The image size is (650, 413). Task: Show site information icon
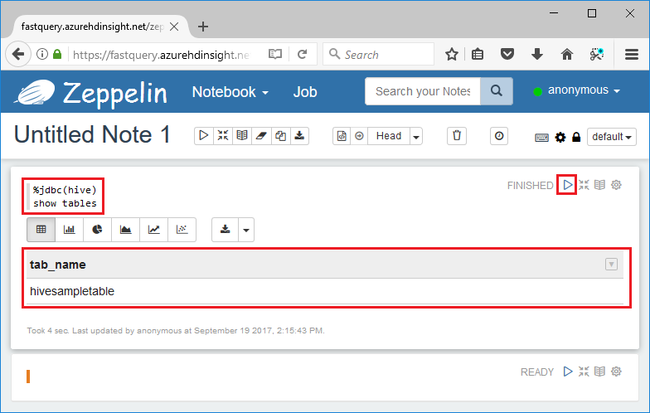[x=42, y=54]
